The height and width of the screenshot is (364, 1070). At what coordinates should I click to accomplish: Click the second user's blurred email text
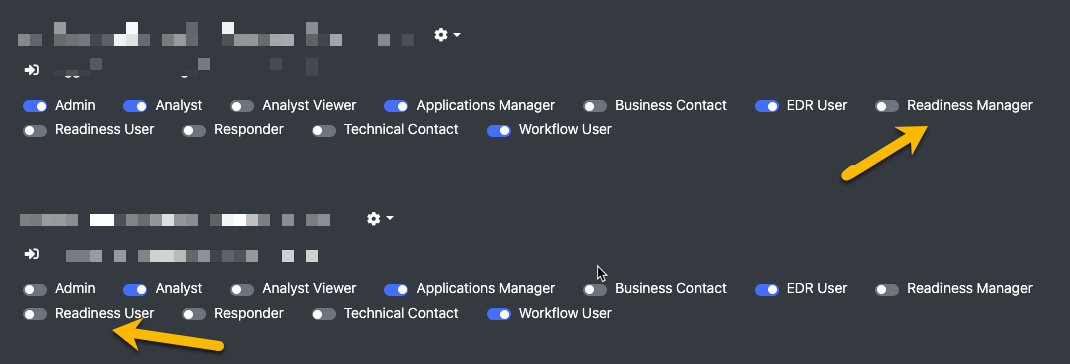(192, 256)
